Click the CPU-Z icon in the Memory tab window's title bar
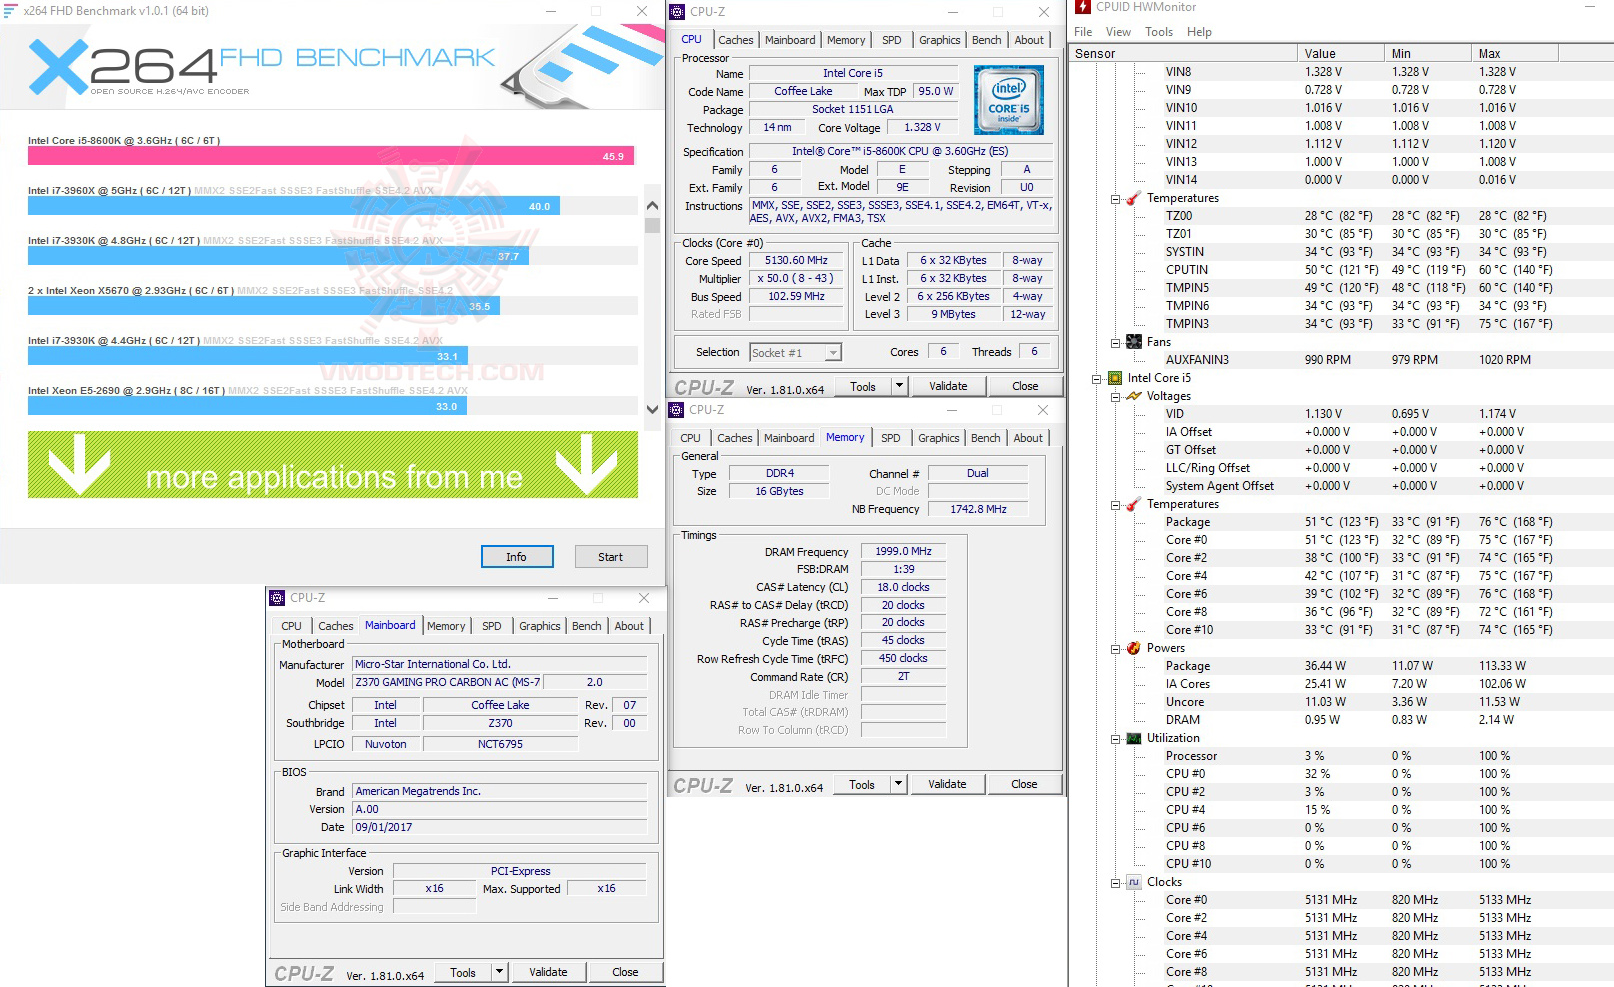 coord(676,410)
